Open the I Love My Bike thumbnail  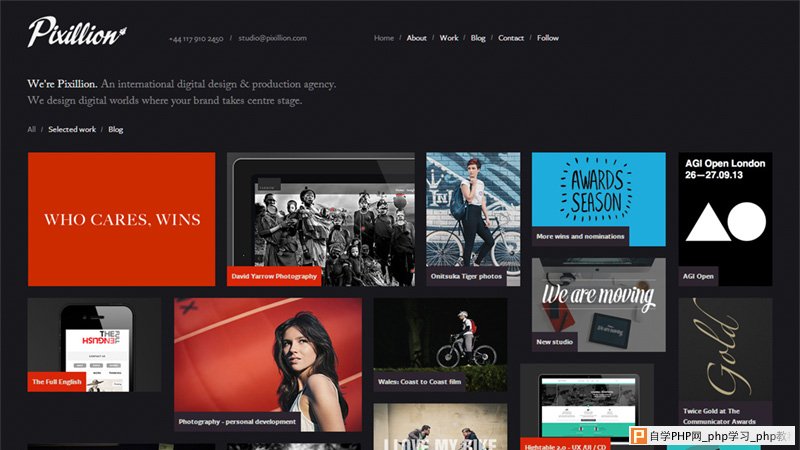point(440,427)
